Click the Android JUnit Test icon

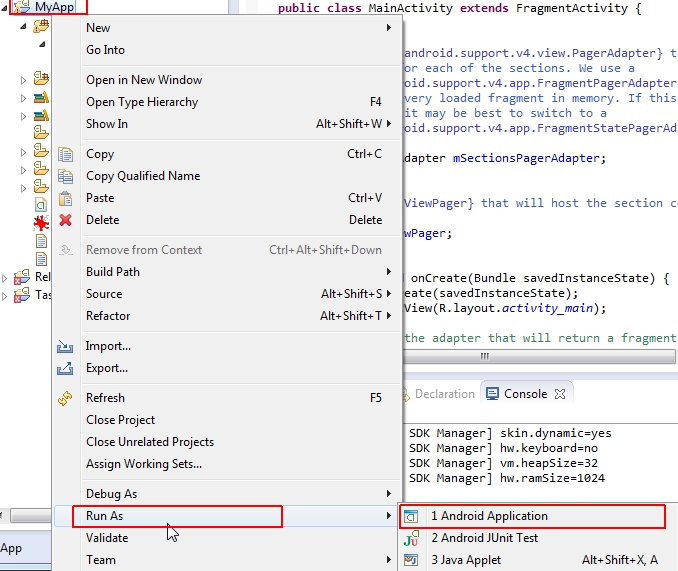tap(411, 538)
